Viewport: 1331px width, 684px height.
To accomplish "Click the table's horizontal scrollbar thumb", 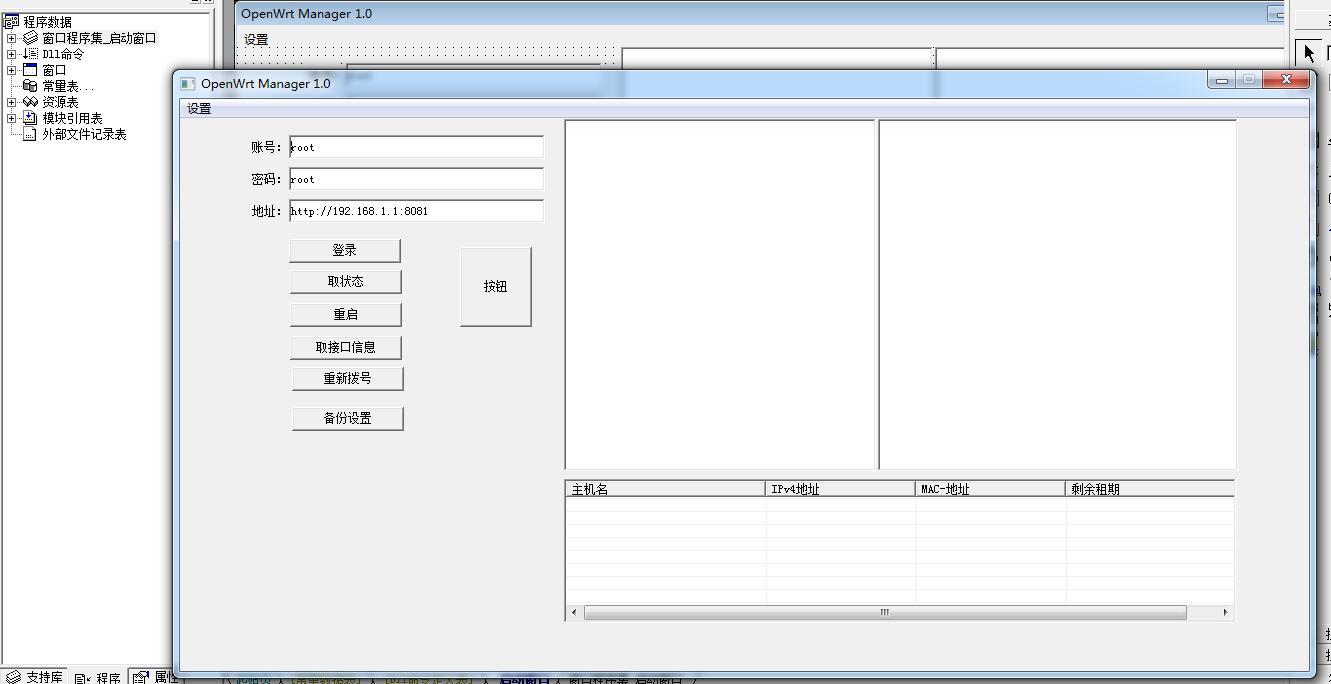I will coord(885,612).
